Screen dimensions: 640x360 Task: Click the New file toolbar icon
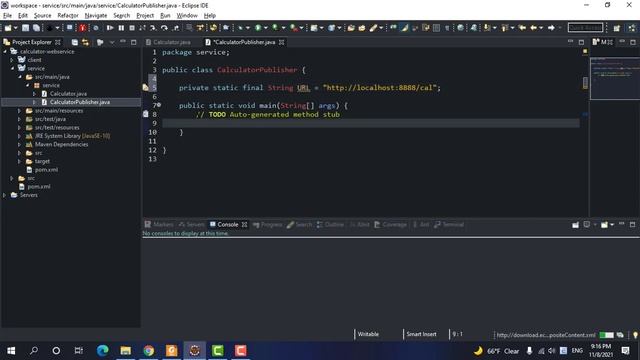click(8, 28)
